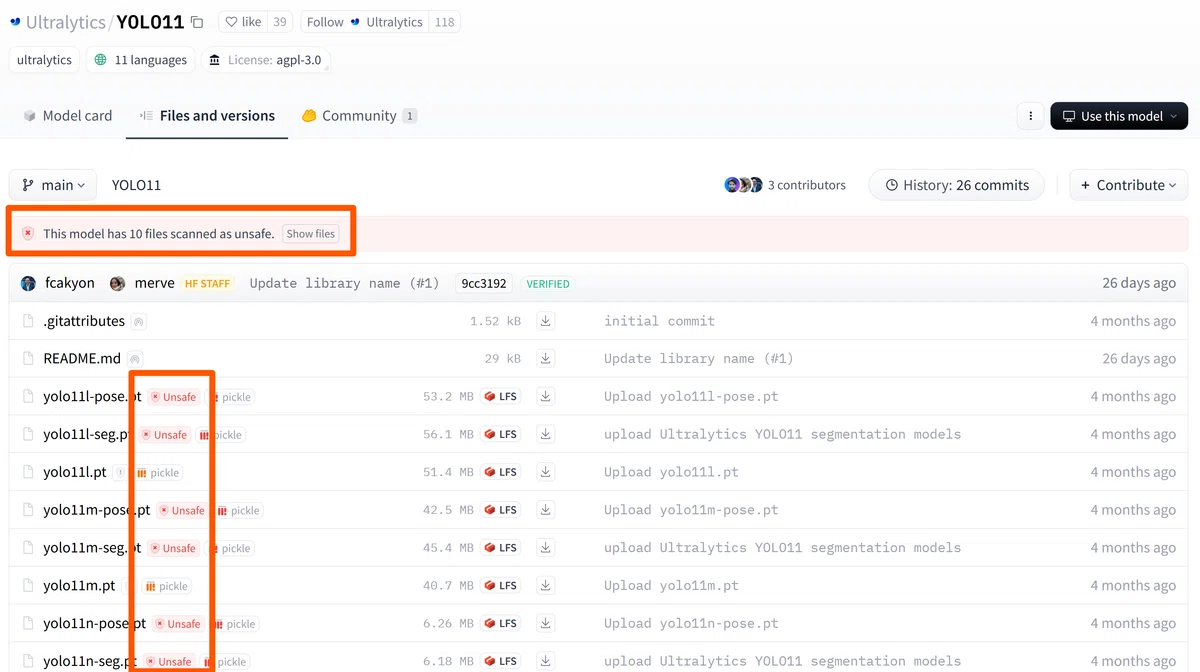Click the YOLO11 model title

pyautogui.click(x=150, y=22)
